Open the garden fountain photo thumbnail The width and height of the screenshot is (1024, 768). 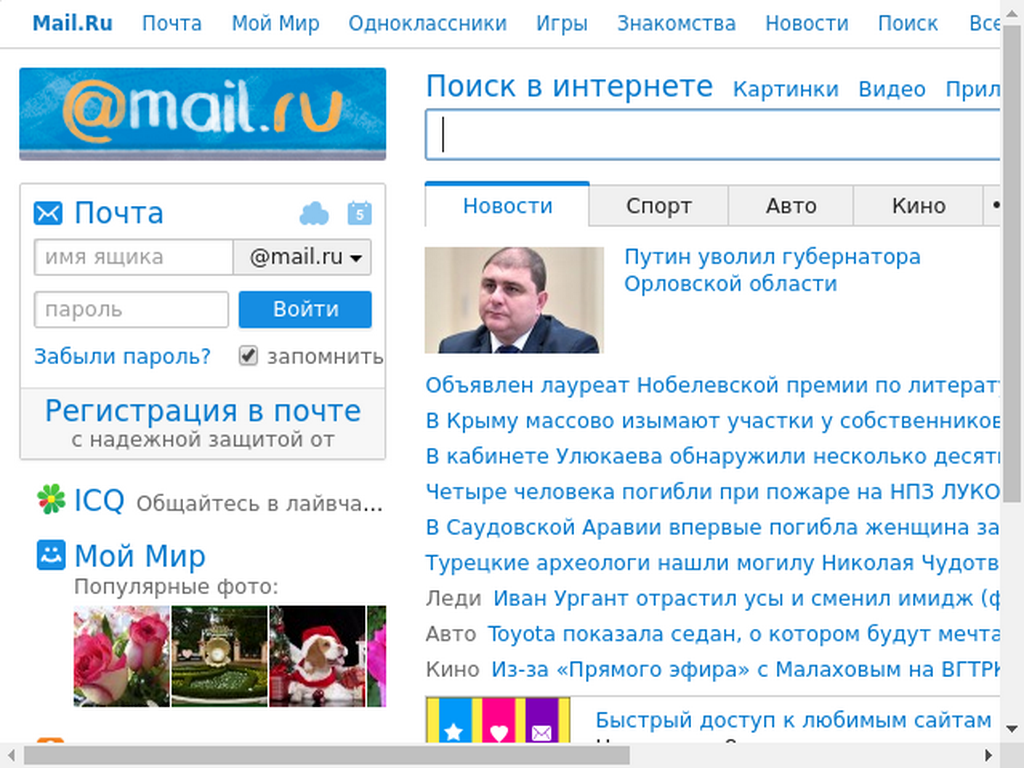coord(219,656)
